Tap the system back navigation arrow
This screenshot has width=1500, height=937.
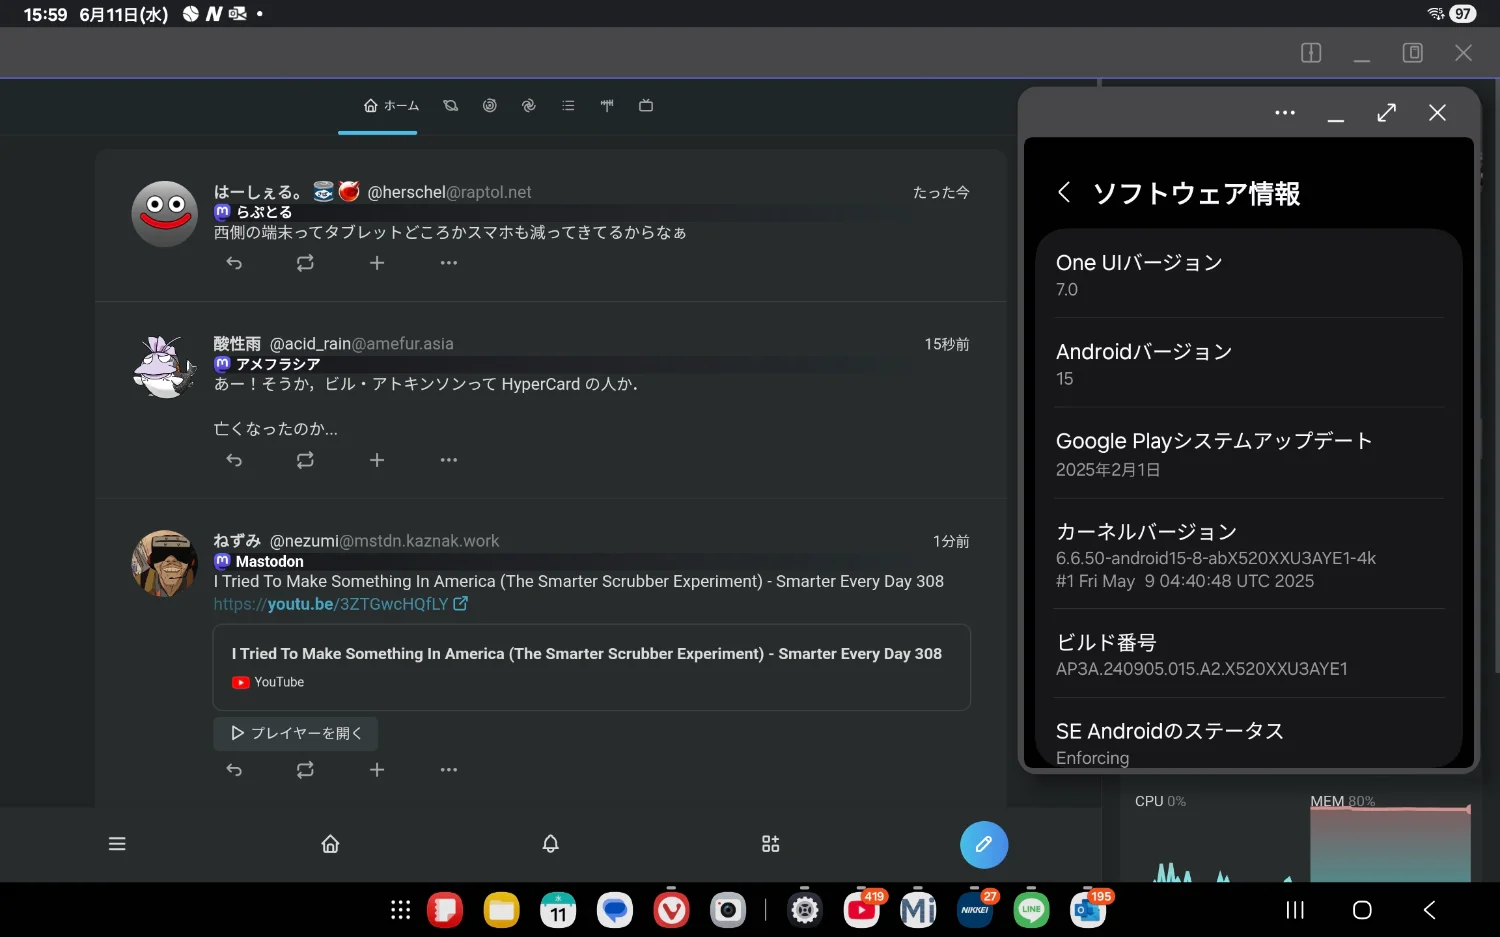click(1429, 910)
